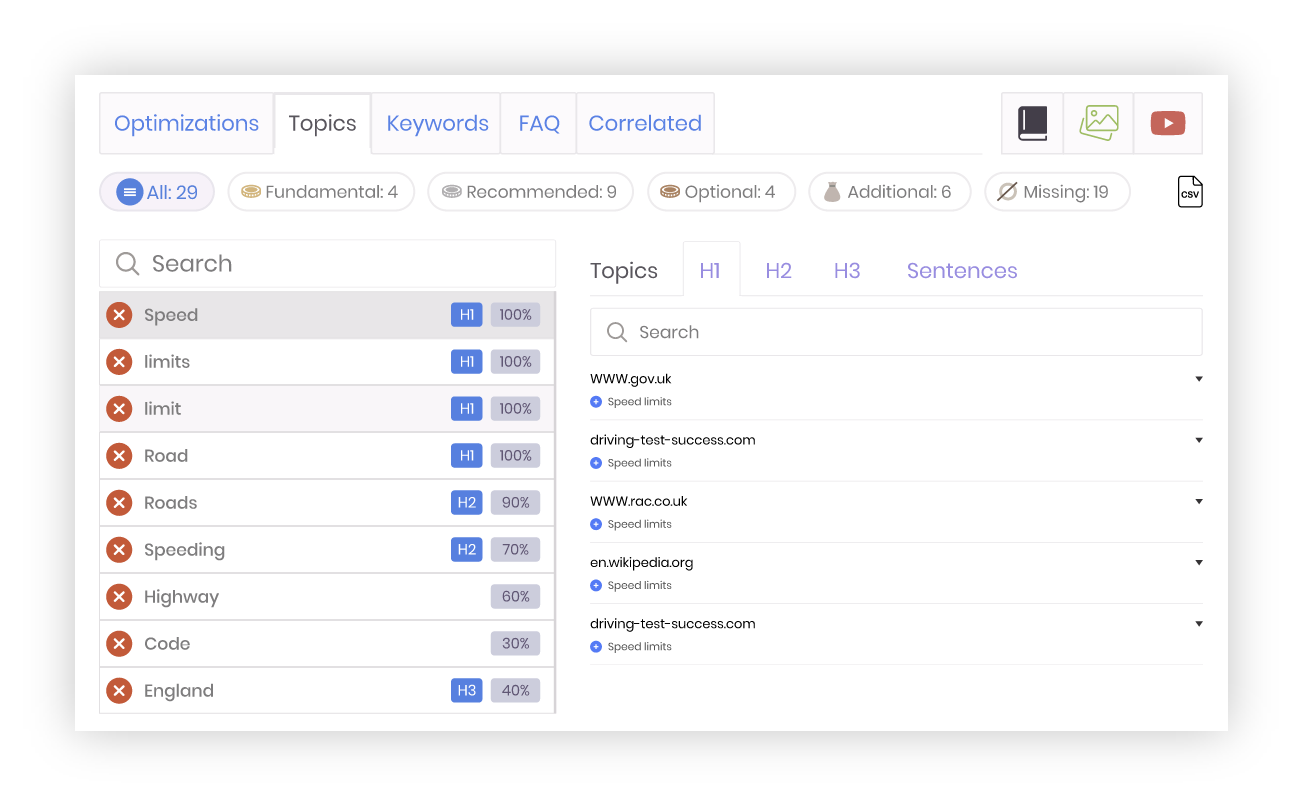Click the 70% score badge on Speeding
Image resolution: width=1303 pixels, height=806 pixels.
tap(515, 549)
